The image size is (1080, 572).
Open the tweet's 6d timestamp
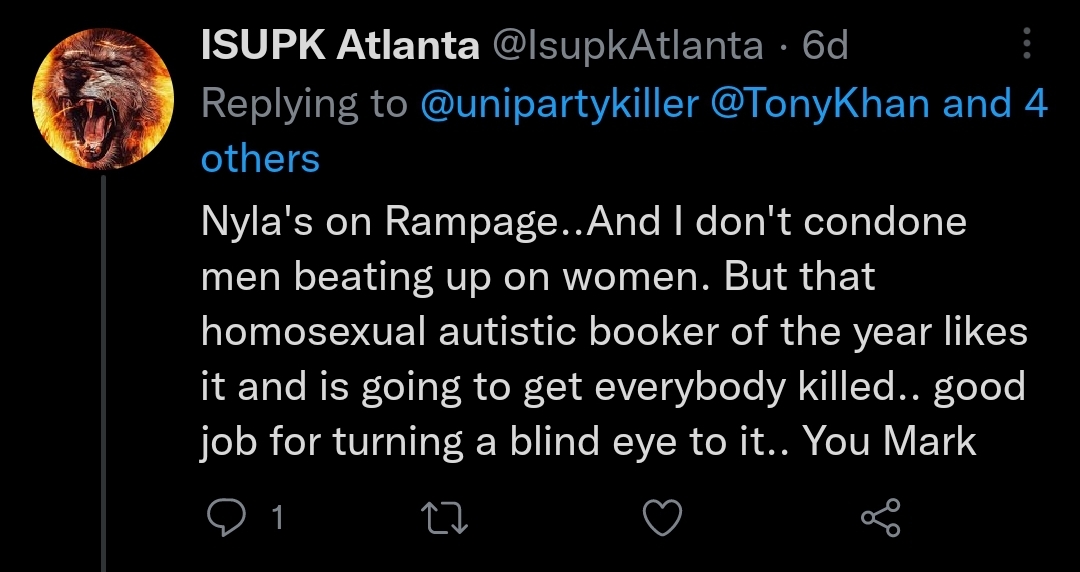[x=825, y=46]
